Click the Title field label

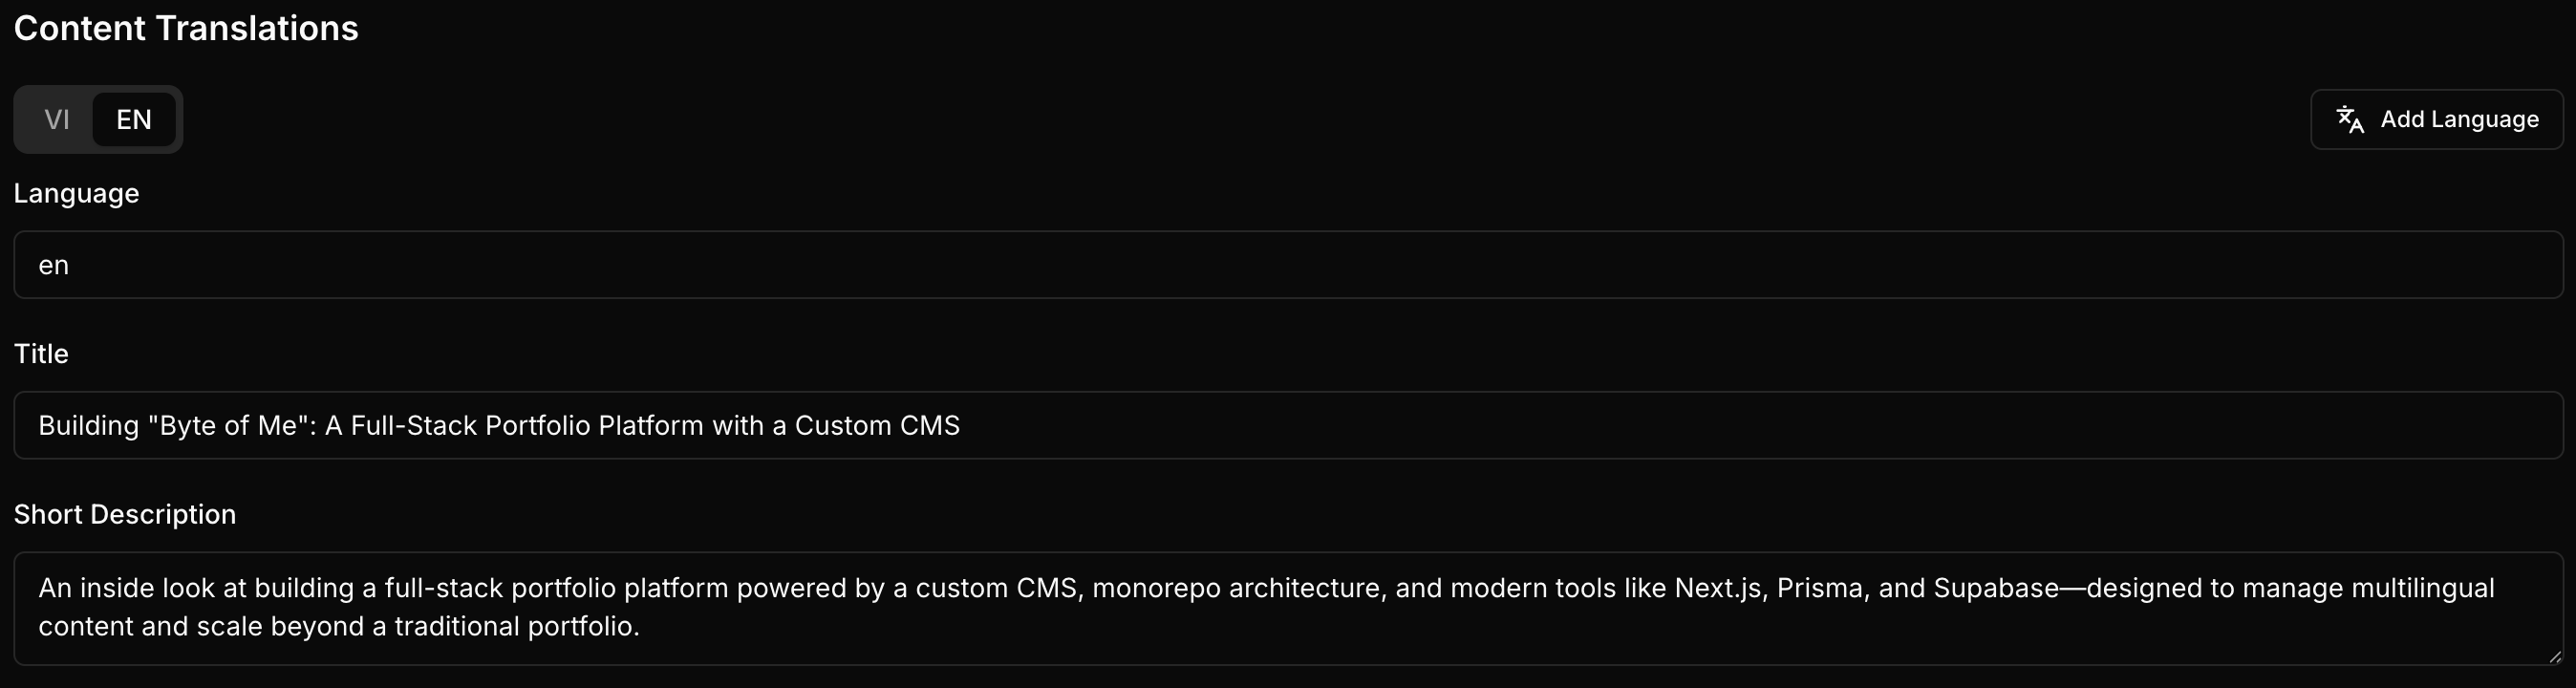[41, 354]
